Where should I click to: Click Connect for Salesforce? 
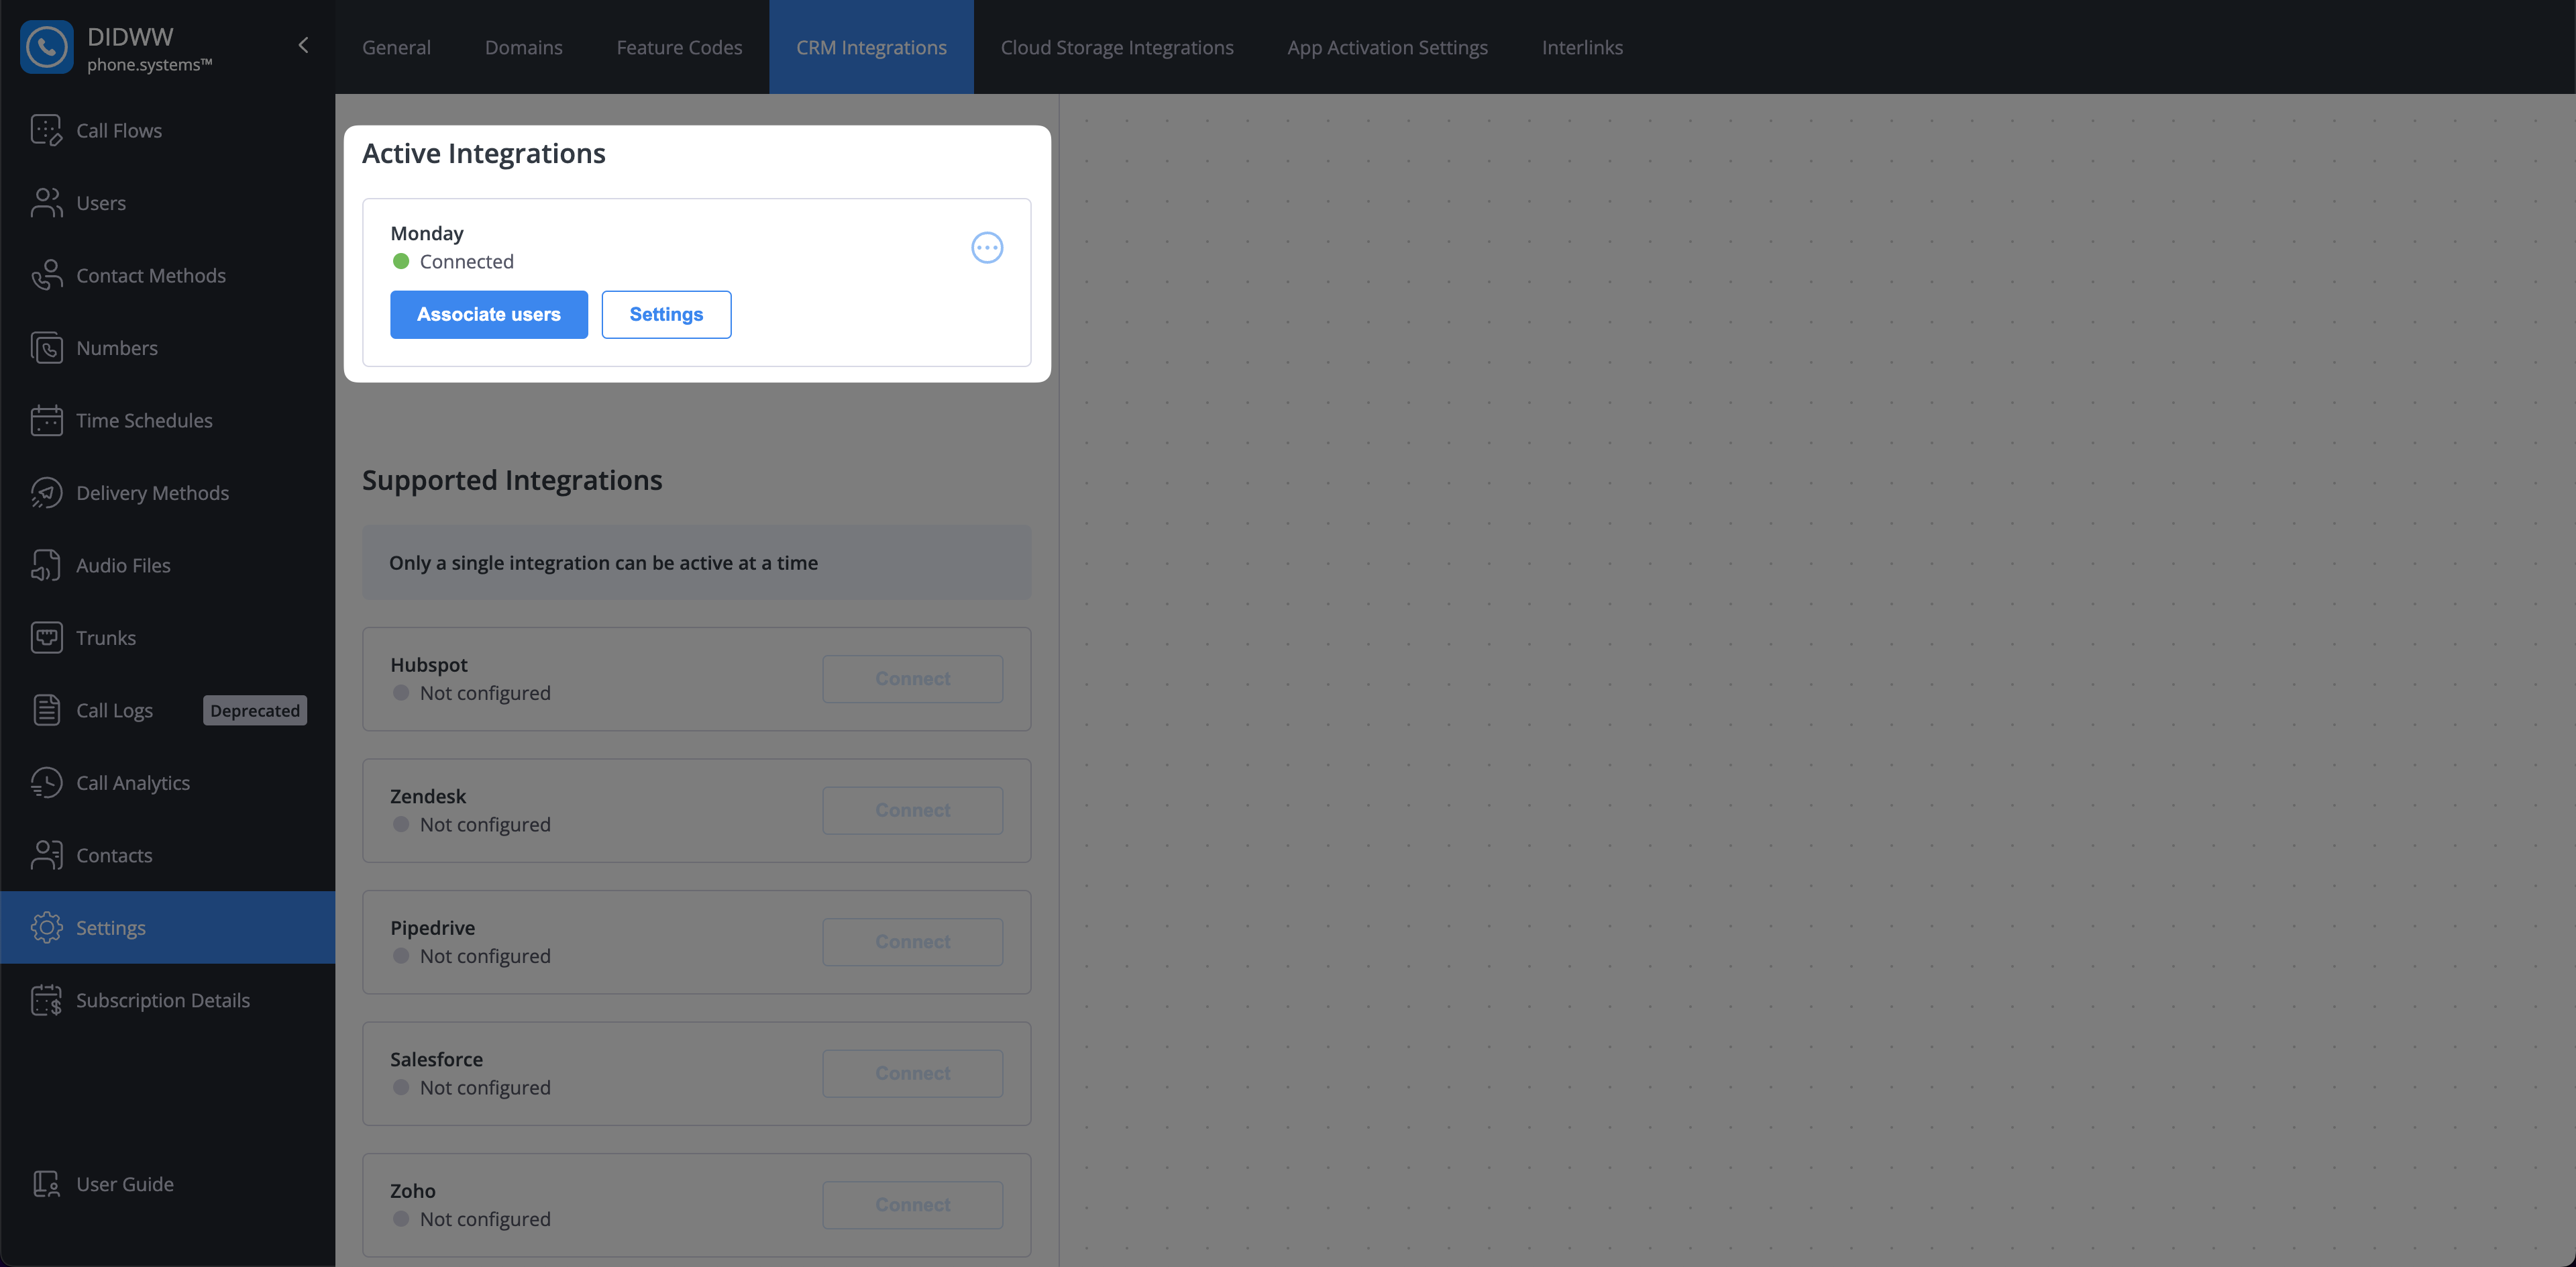coord(913,1073)
